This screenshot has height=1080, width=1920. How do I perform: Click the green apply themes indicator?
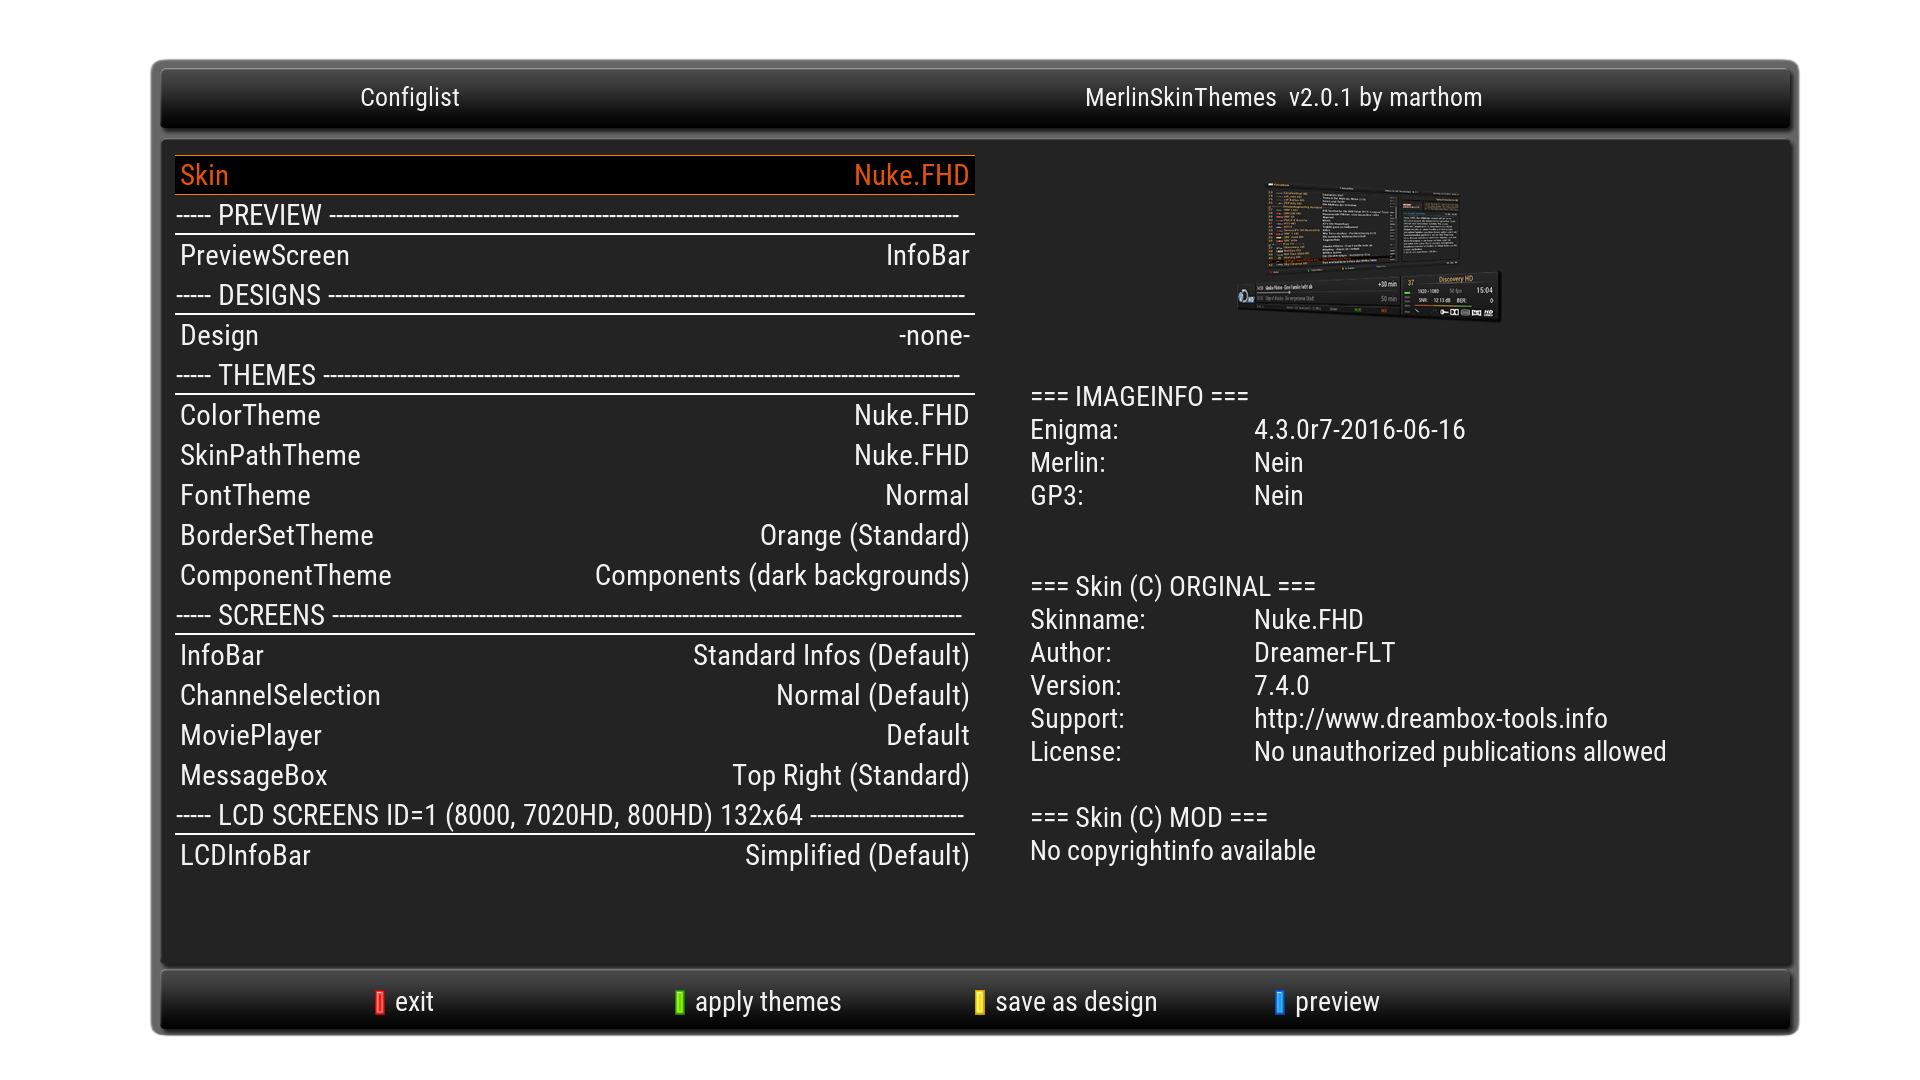tap(680, 1002)
